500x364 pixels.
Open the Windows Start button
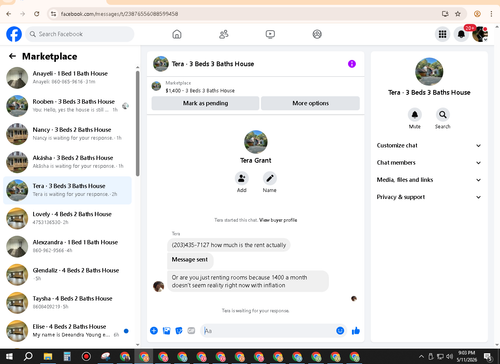(x=9, y=356)
